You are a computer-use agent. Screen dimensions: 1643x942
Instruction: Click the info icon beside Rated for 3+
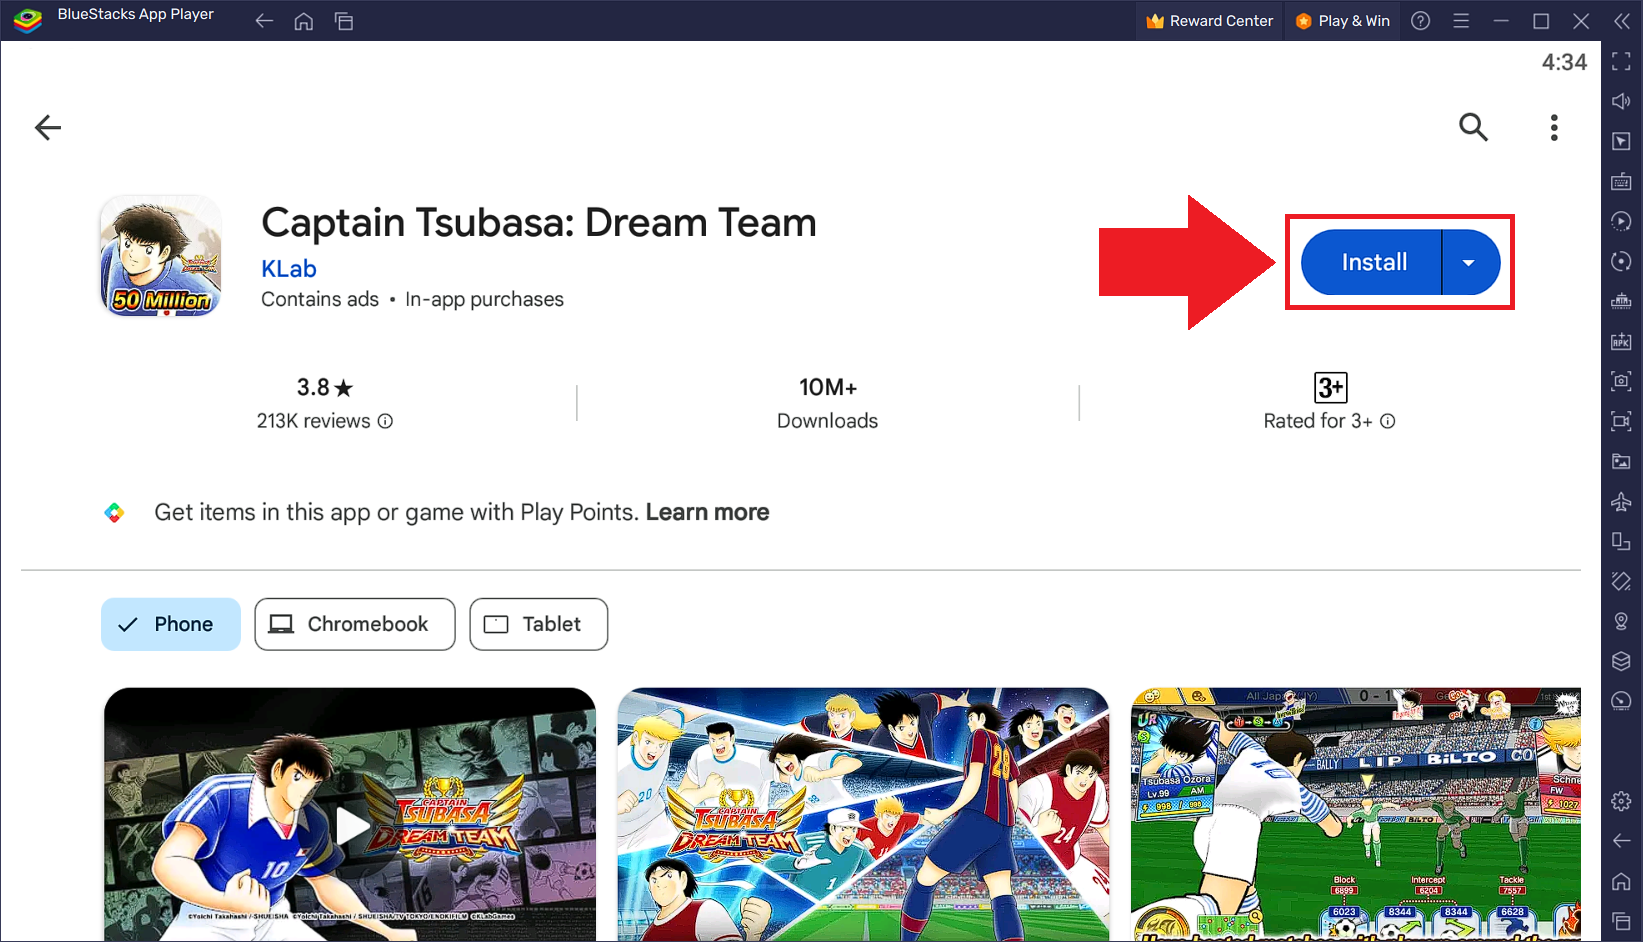click(1388, 421)
